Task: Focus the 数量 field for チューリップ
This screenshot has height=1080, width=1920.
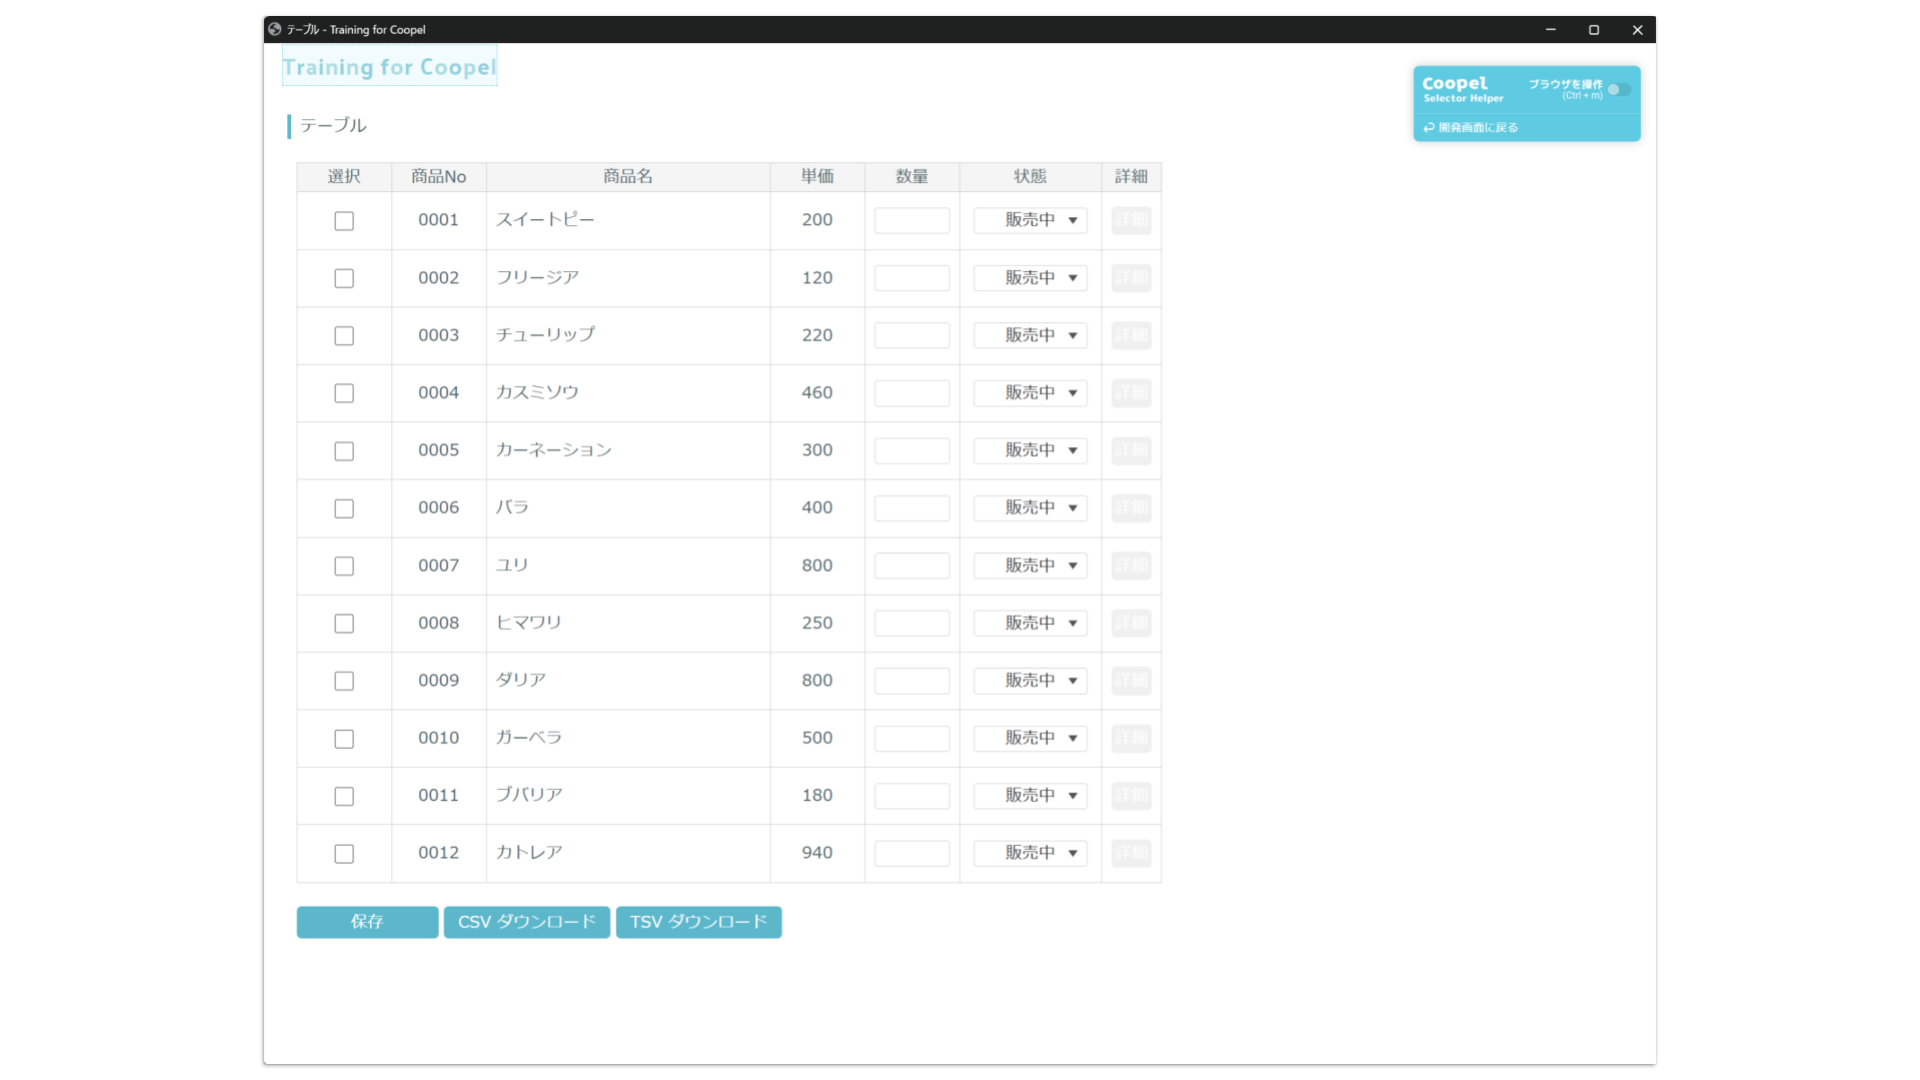Action: click(912, 335)
